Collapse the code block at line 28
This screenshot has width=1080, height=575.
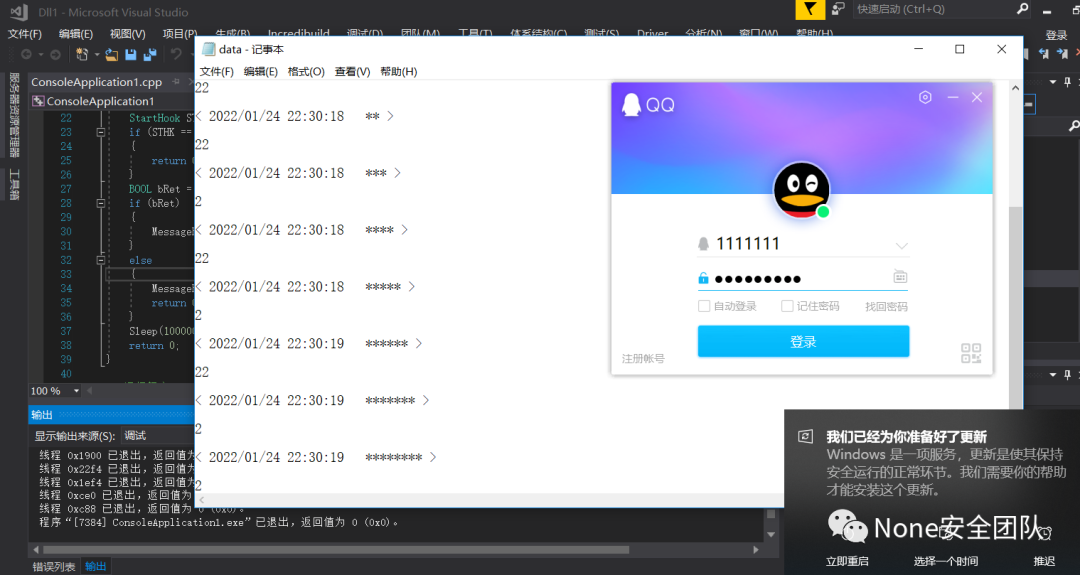(101, 203)
